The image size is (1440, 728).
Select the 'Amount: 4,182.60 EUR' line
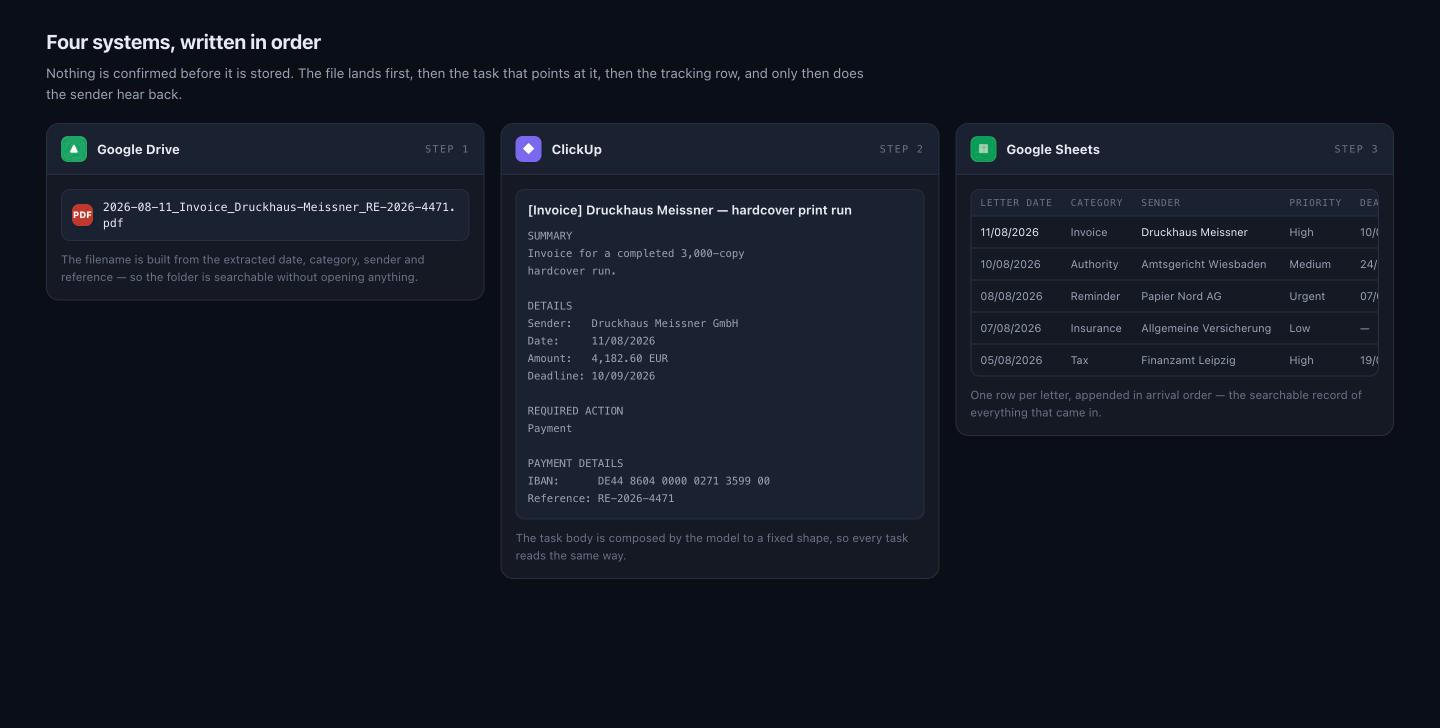598,358
